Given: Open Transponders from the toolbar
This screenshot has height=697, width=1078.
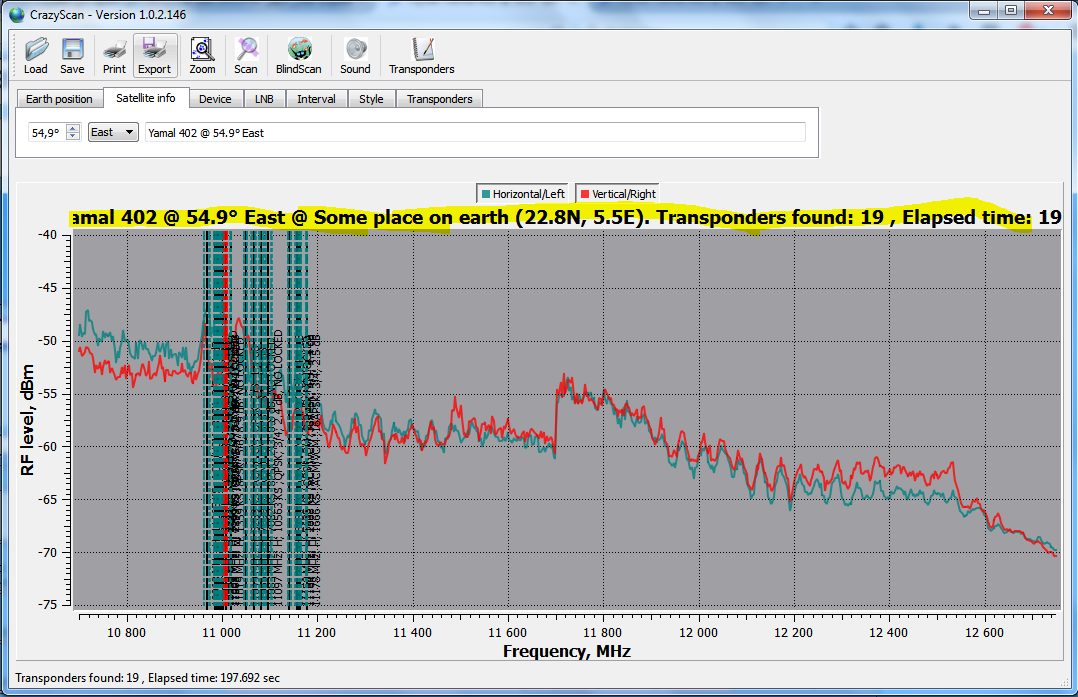Looking at the screenshot, I should 422,55.
